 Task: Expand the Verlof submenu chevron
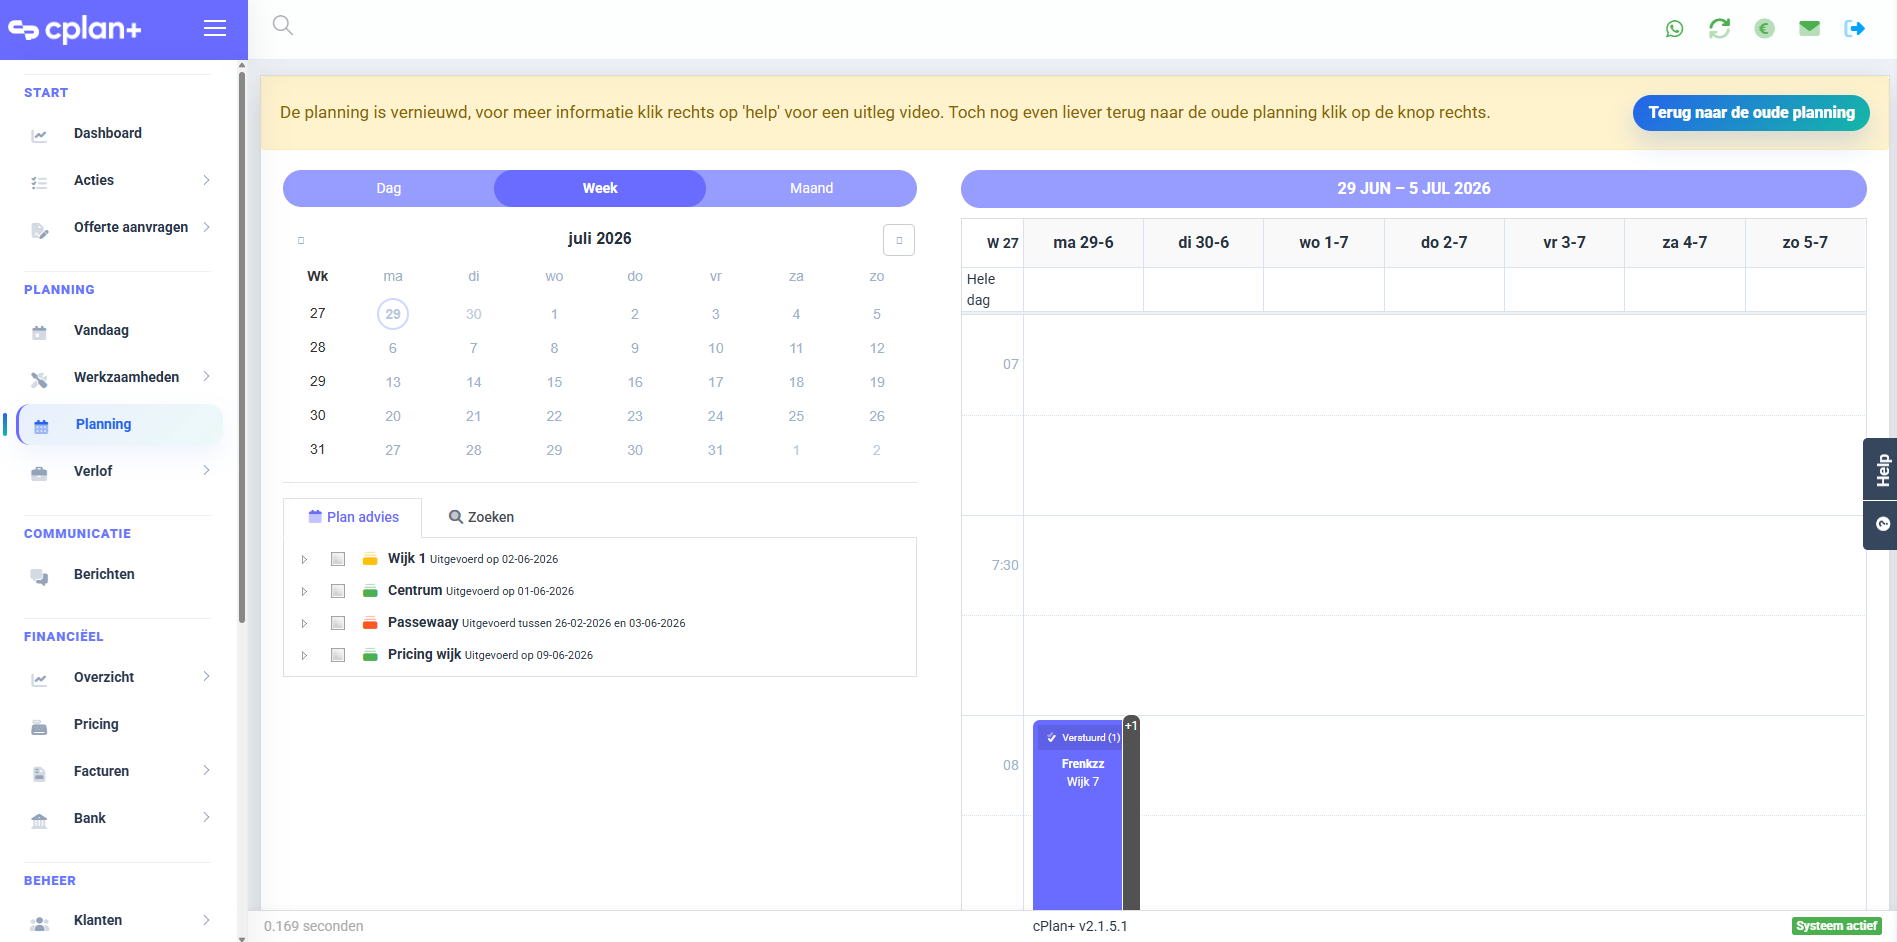coord(206,470)
